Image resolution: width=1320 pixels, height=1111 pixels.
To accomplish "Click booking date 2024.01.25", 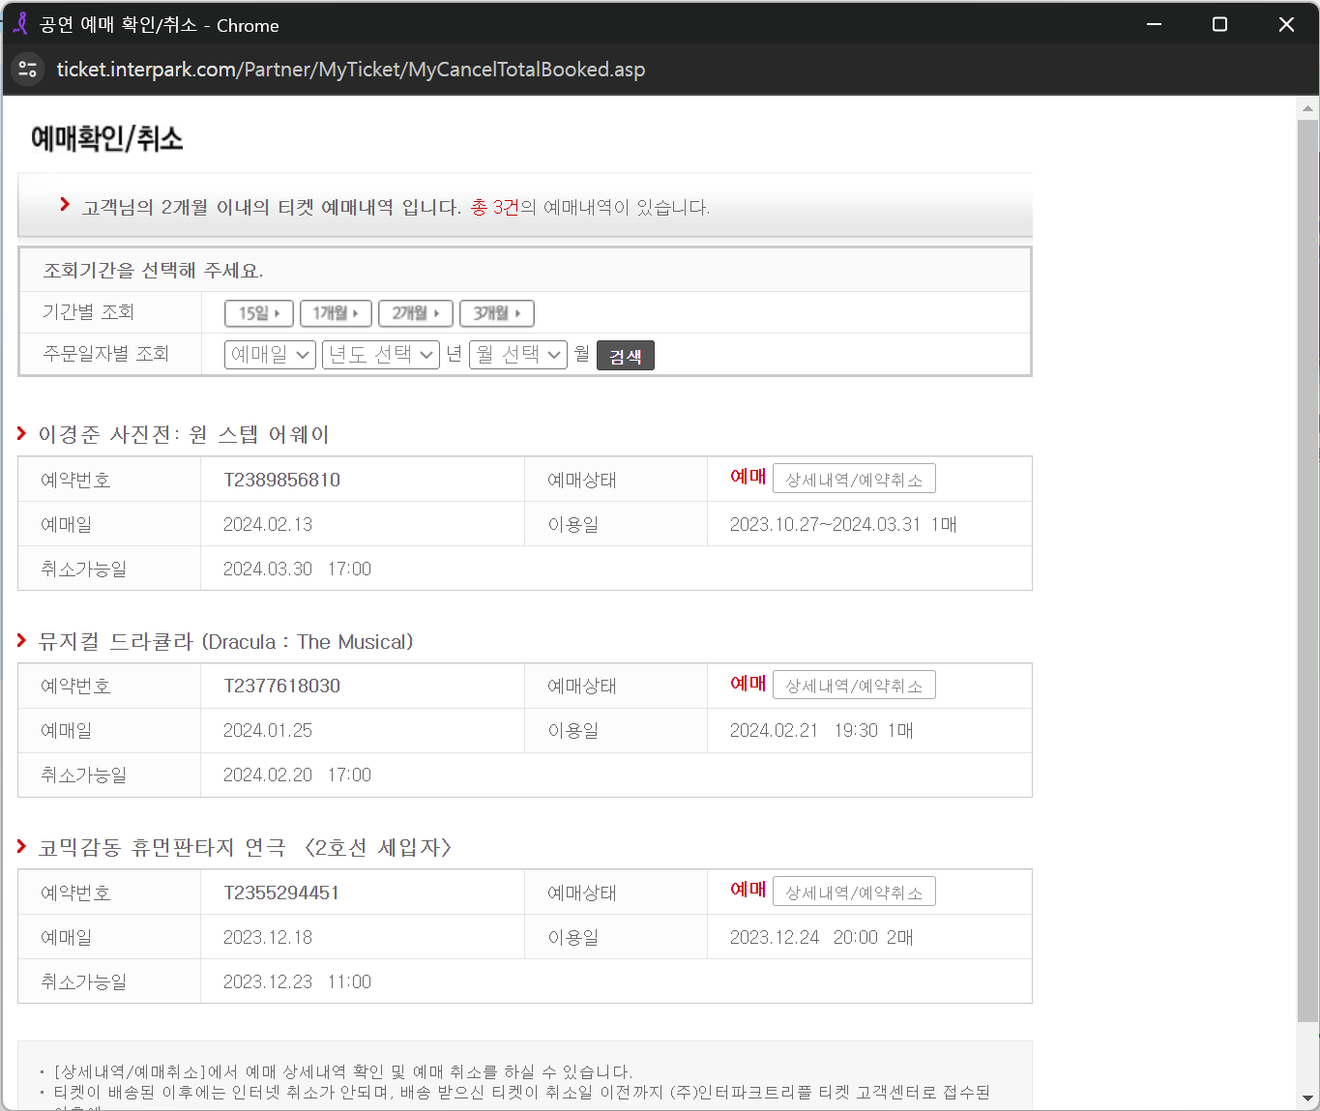I will pyautogui.click(x=268, y=731).
